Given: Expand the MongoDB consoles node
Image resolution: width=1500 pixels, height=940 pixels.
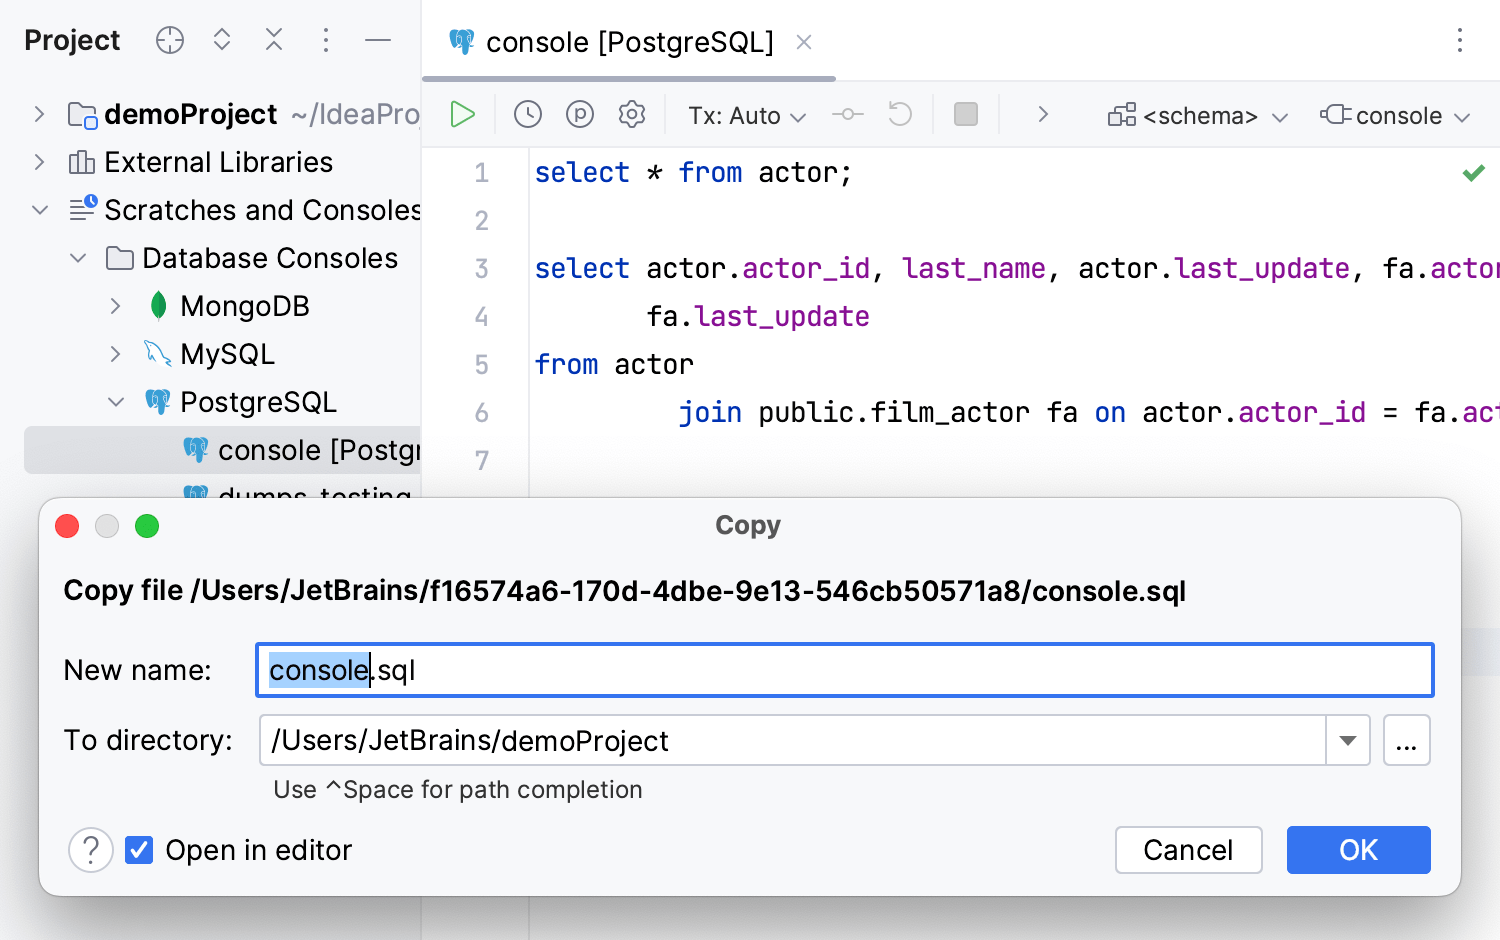Looking at the screenshot, I should [x=115, y=306].
